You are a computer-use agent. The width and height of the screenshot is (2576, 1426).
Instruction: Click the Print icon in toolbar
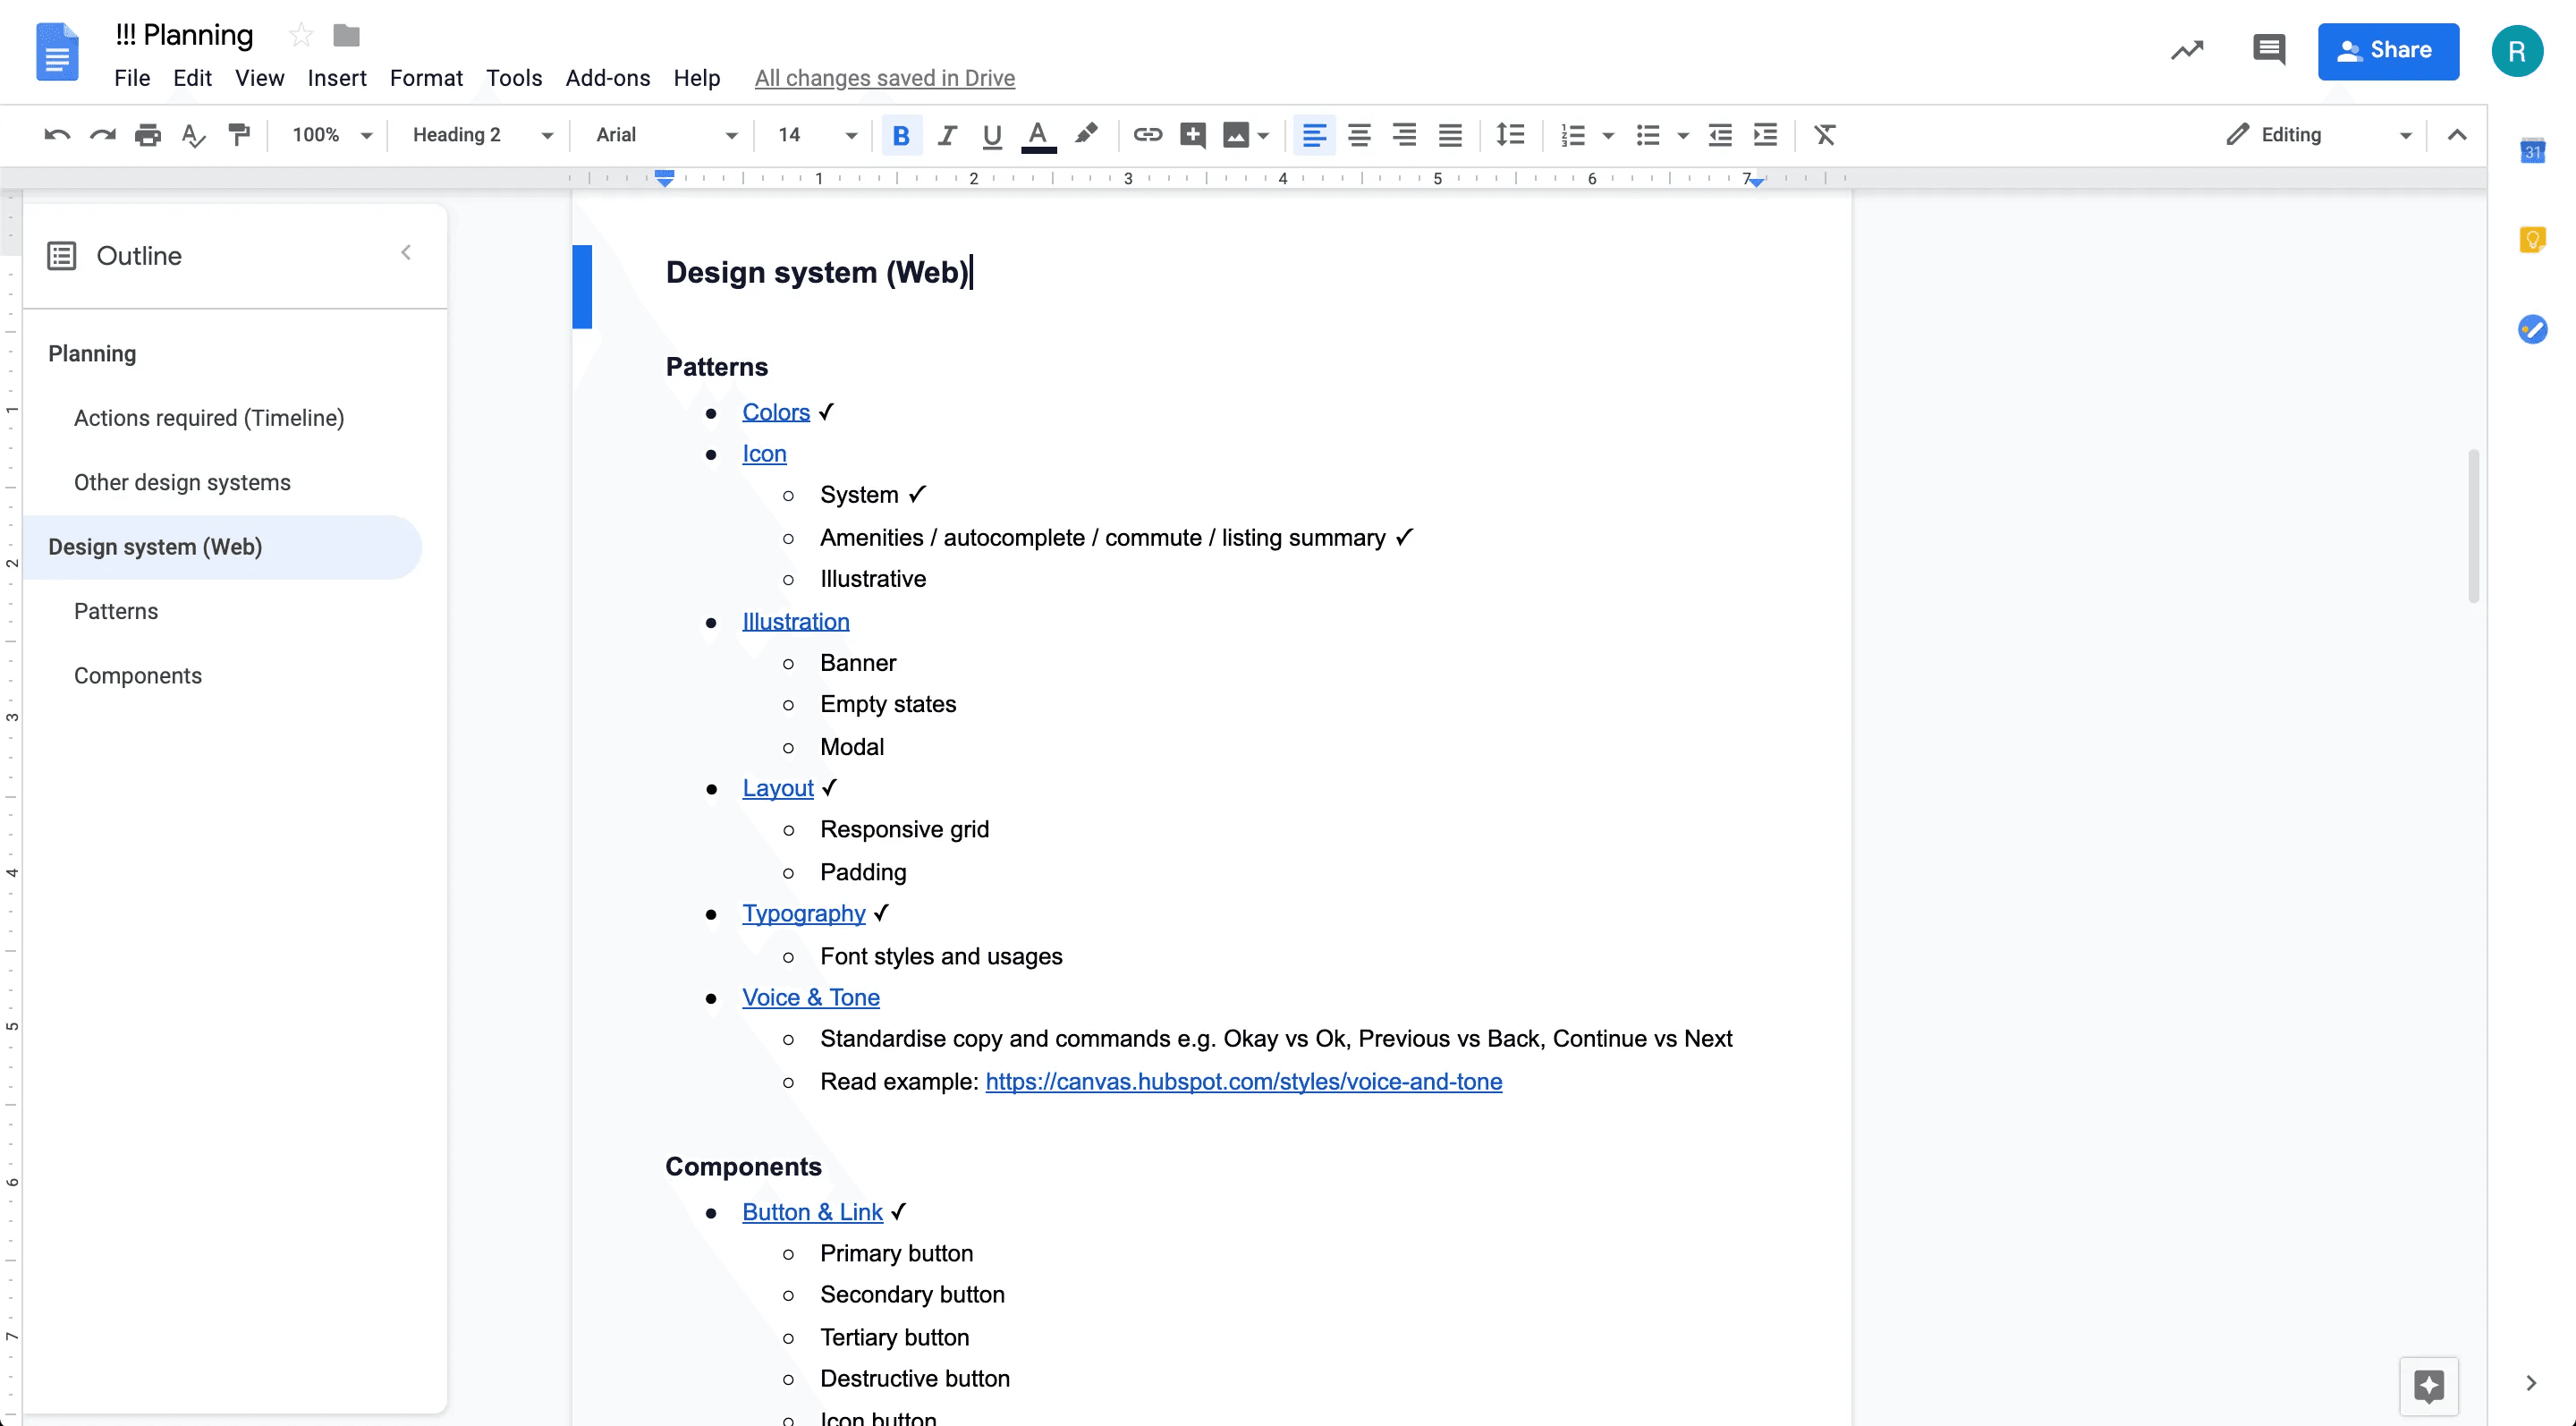click(x=148, y=135)
